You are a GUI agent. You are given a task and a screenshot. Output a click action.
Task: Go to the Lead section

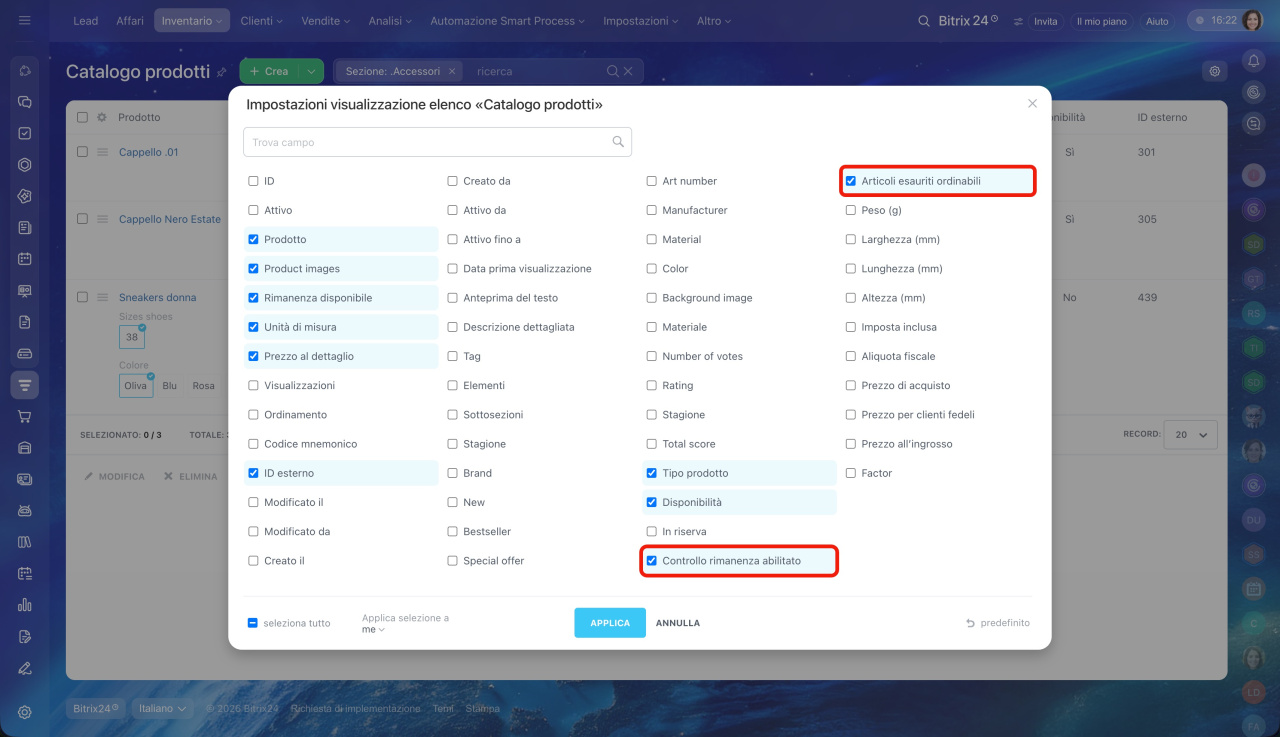(x=86, y=21)
